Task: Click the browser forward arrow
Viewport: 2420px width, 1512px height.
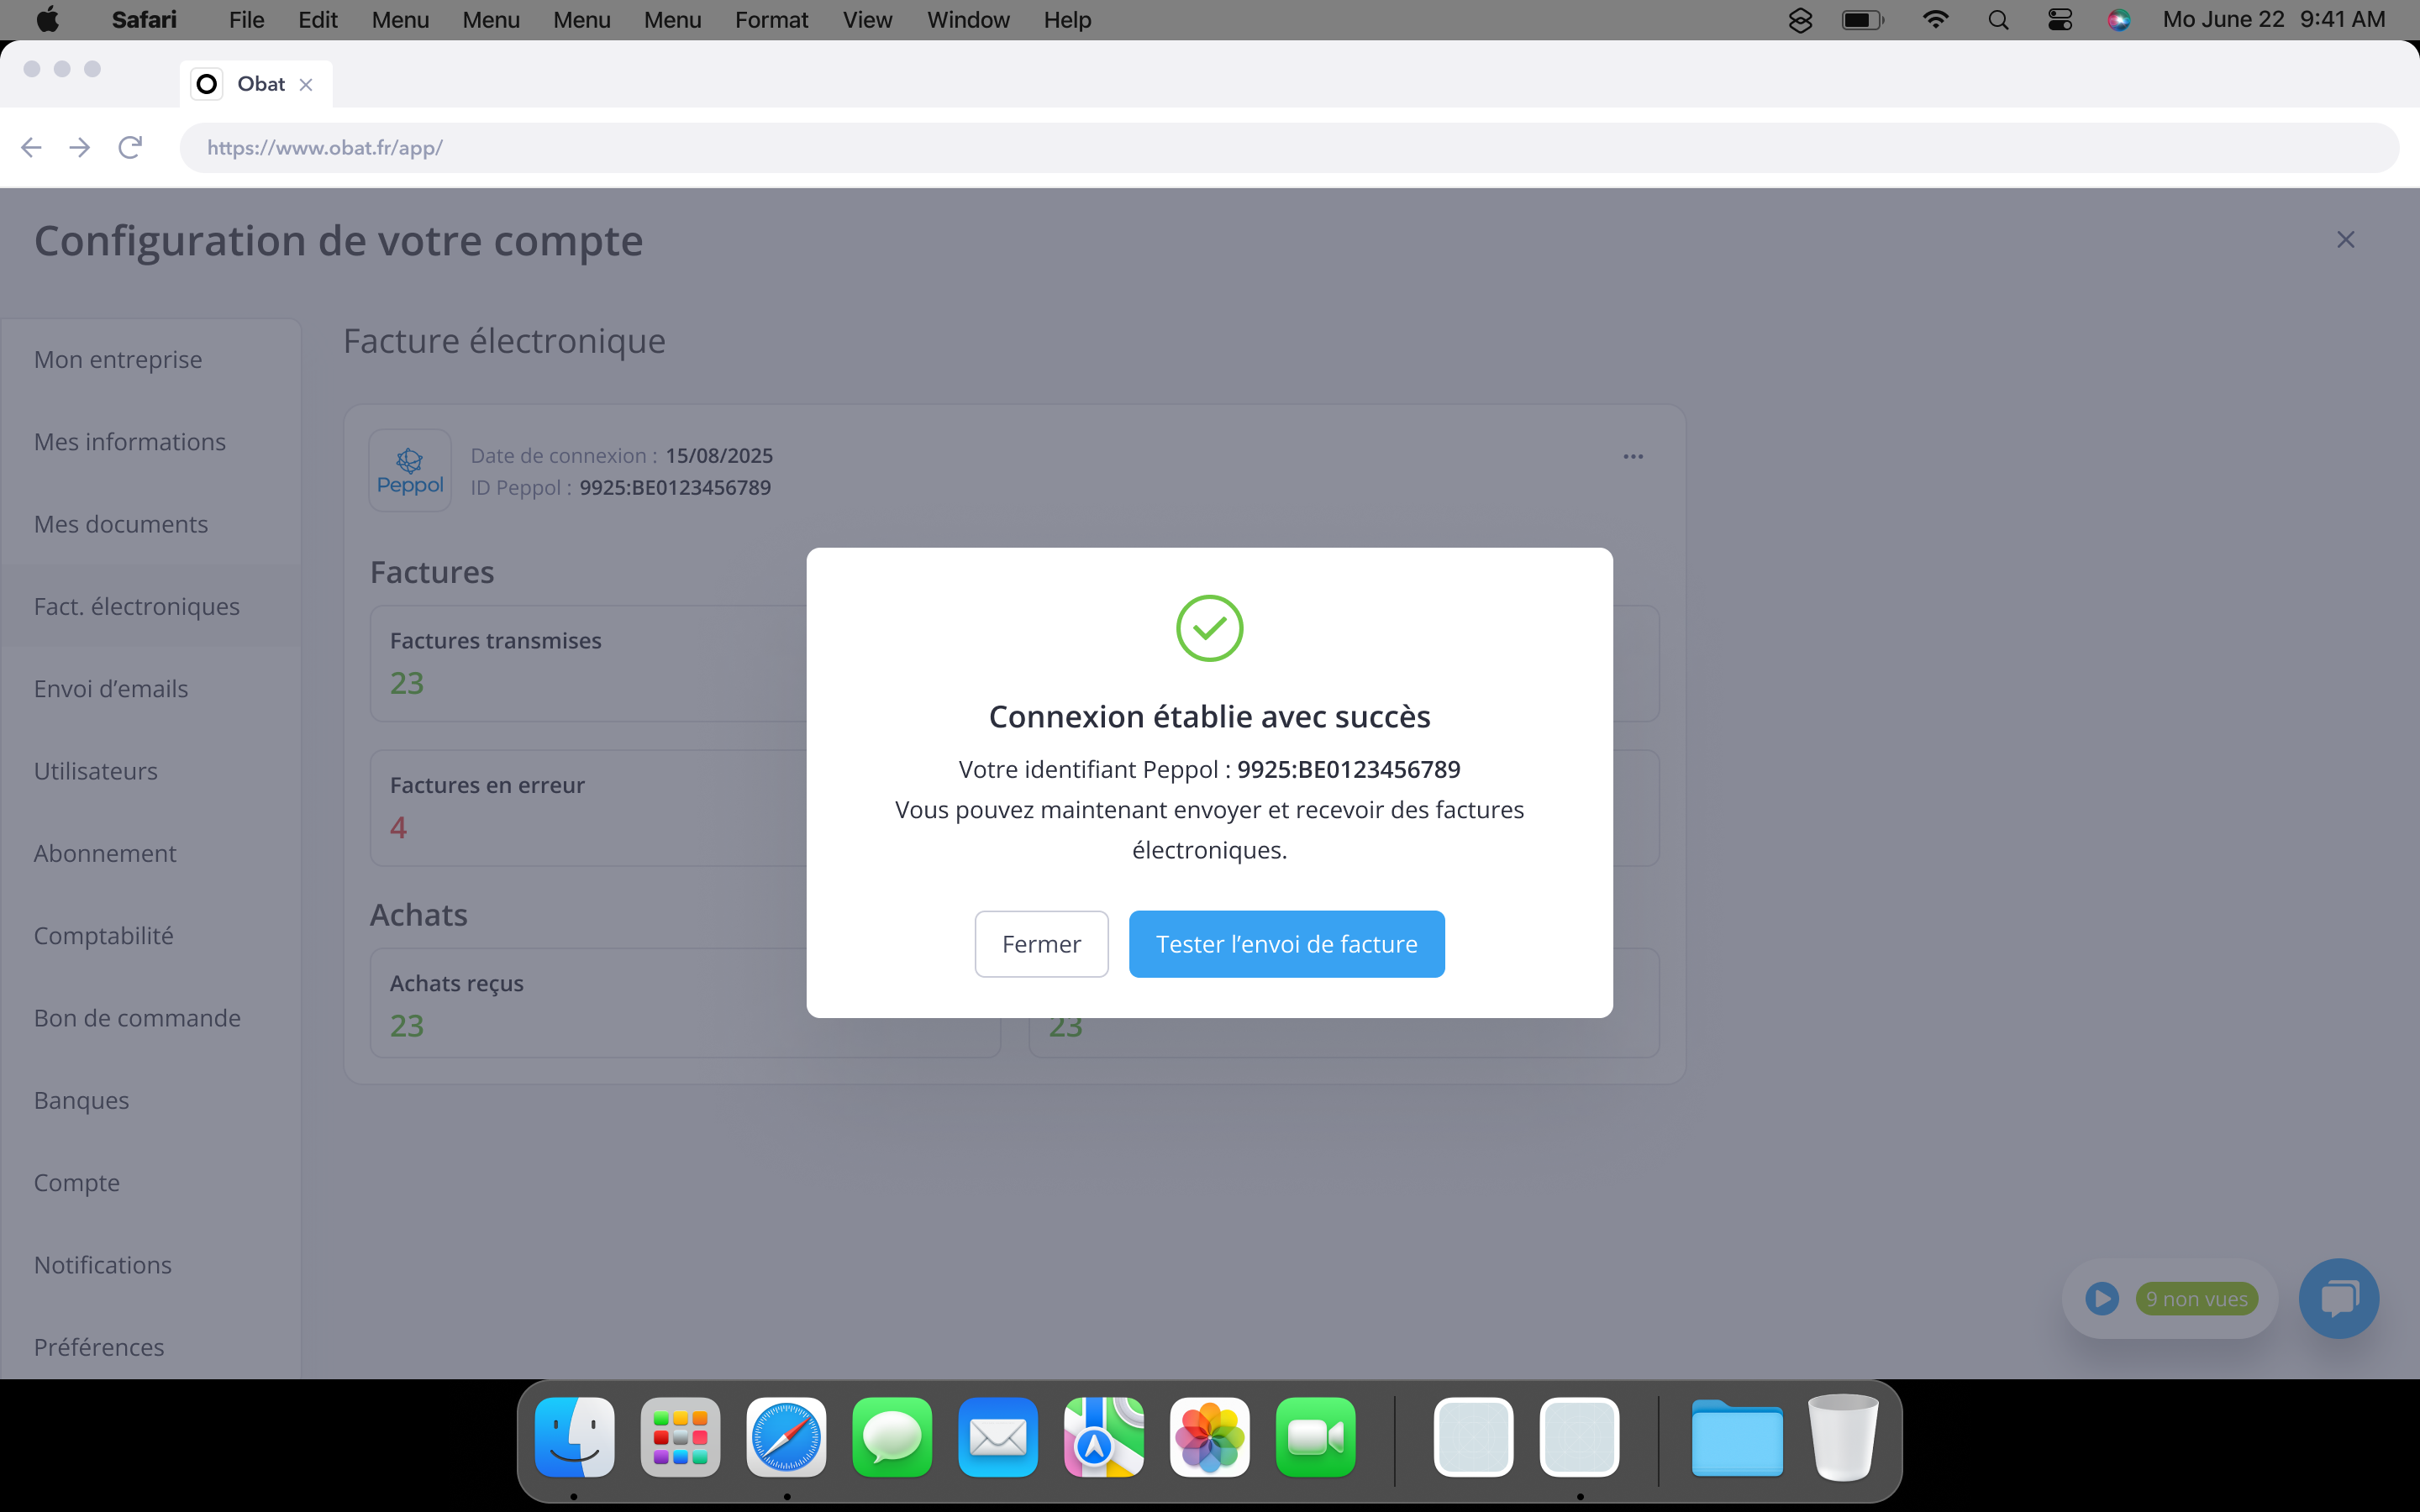Action: click(x=80, y=148)
